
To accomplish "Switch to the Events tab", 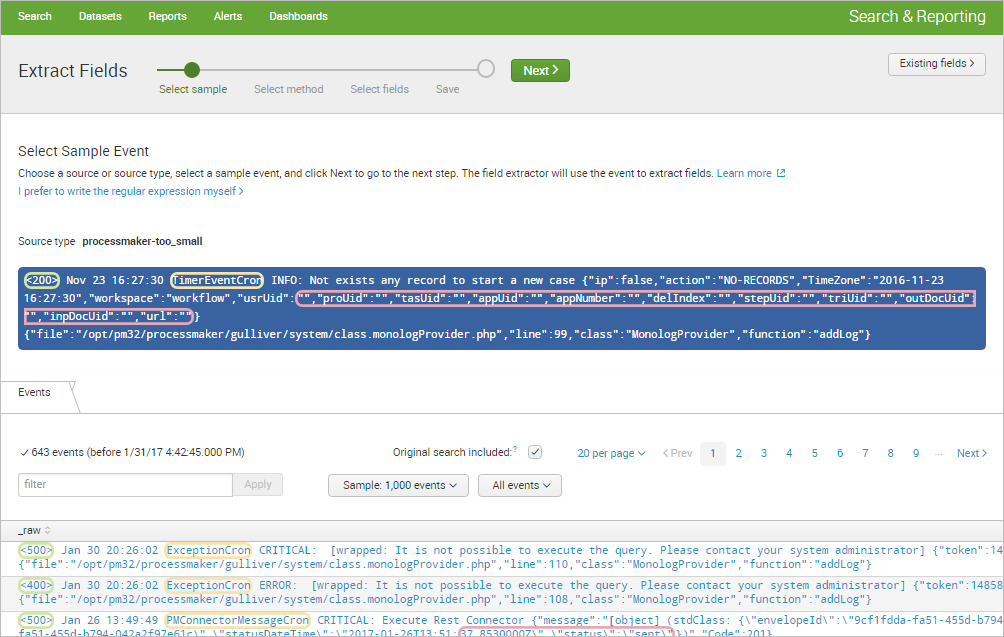I will pos(34,393).
